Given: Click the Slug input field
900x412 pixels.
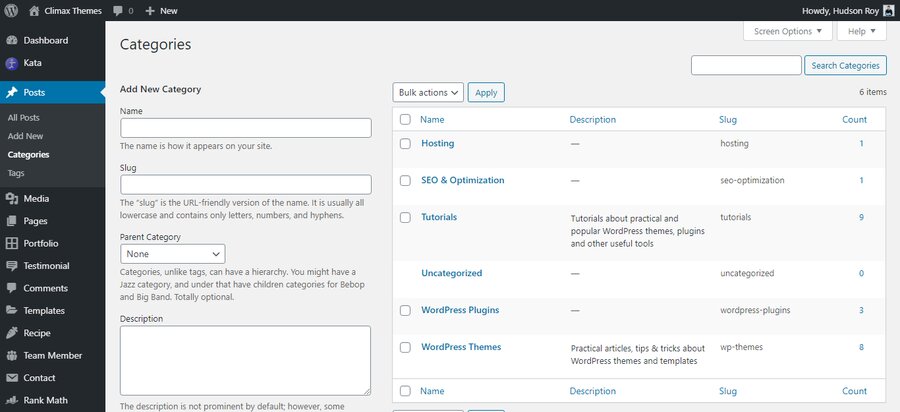Looking at the screenshot, I should [x=246, y=185].
